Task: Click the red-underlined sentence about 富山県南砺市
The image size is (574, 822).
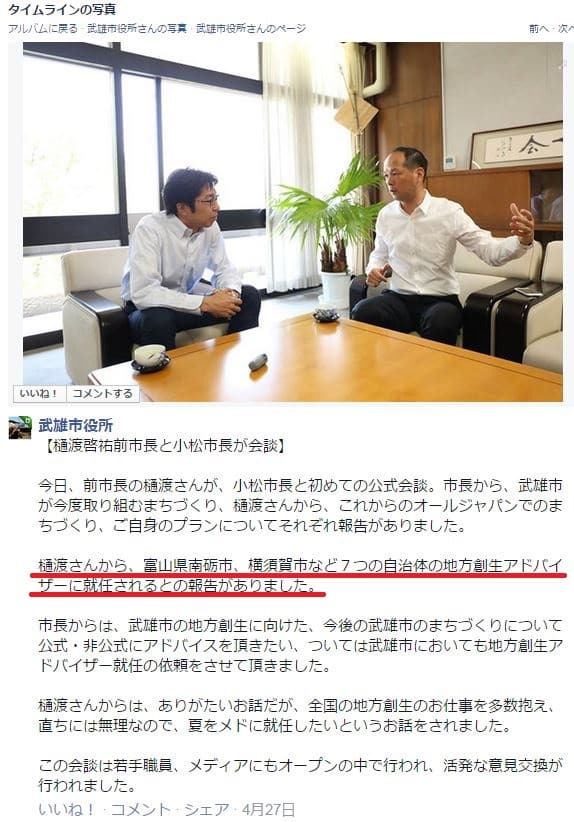Action: point(300,576)
